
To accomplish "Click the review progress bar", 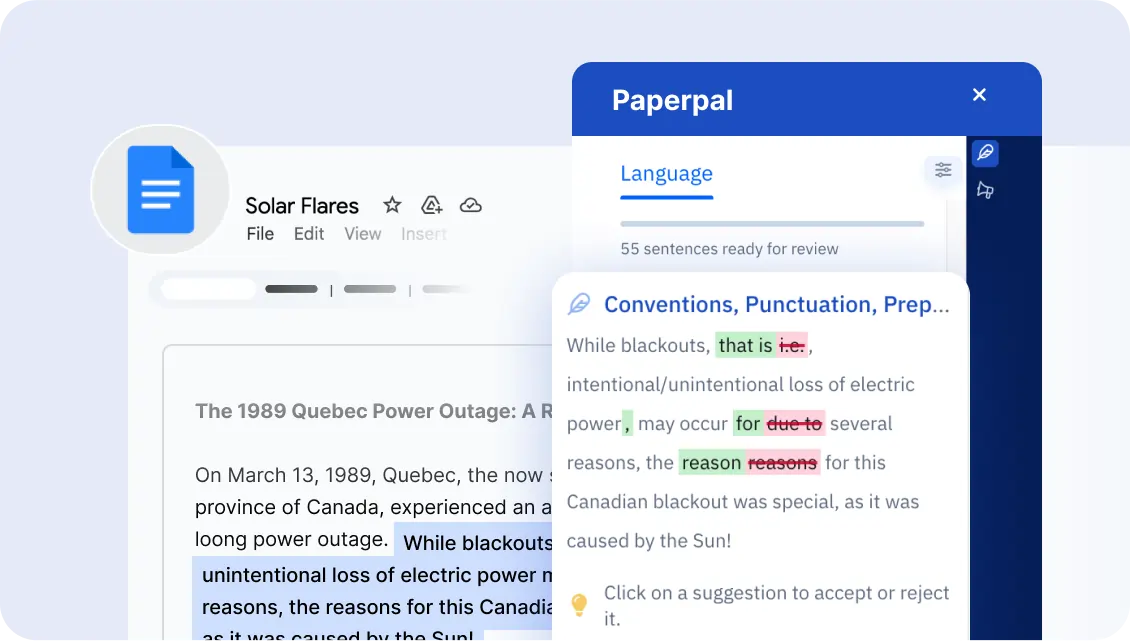I will [x=771, y=224].
